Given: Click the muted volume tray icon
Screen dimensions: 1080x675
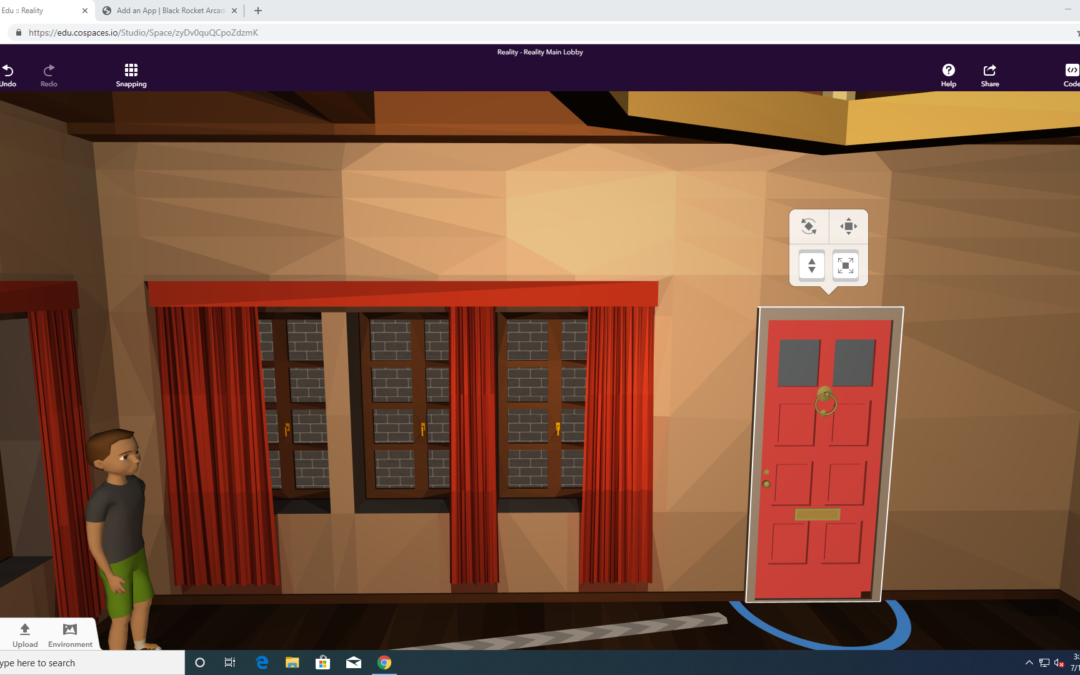Looking at the screenshot, I should pos(1059,663).
